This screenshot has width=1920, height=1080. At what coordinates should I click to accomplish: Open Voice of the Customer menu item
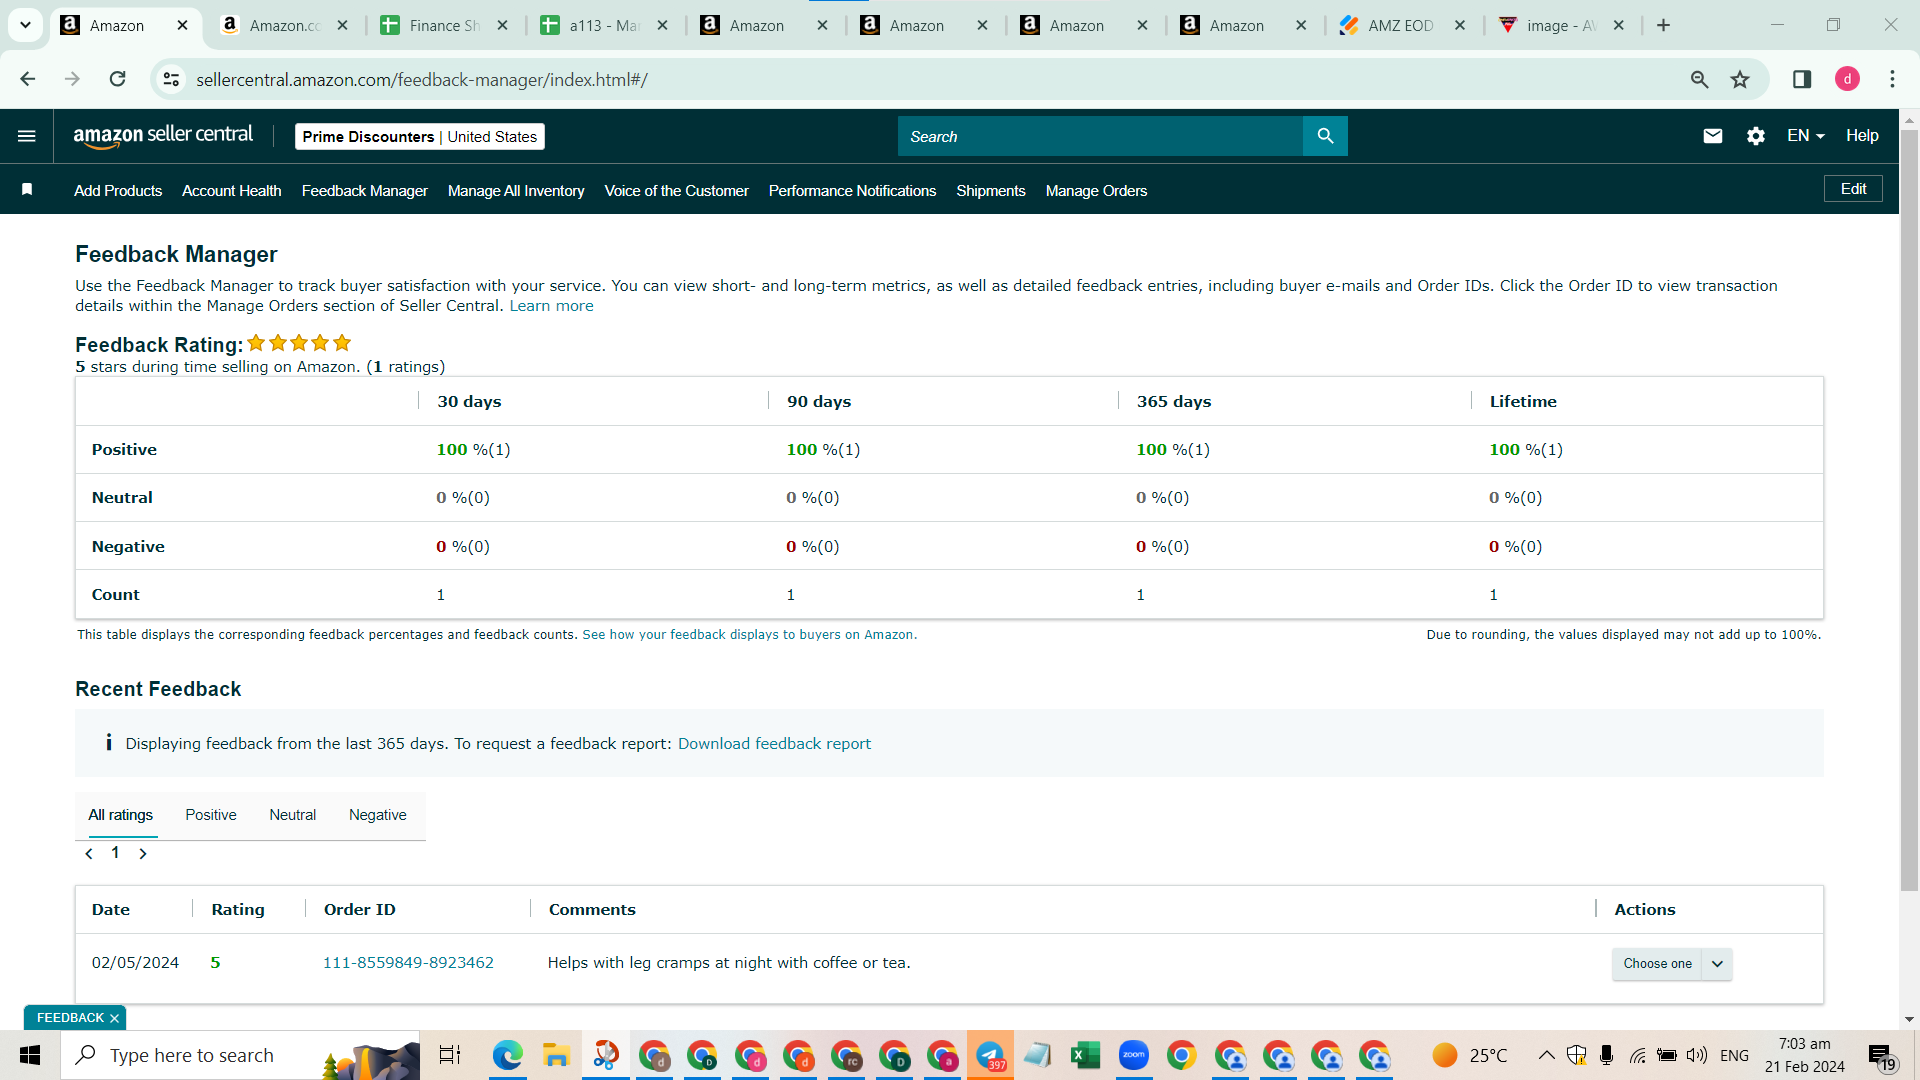677,190
